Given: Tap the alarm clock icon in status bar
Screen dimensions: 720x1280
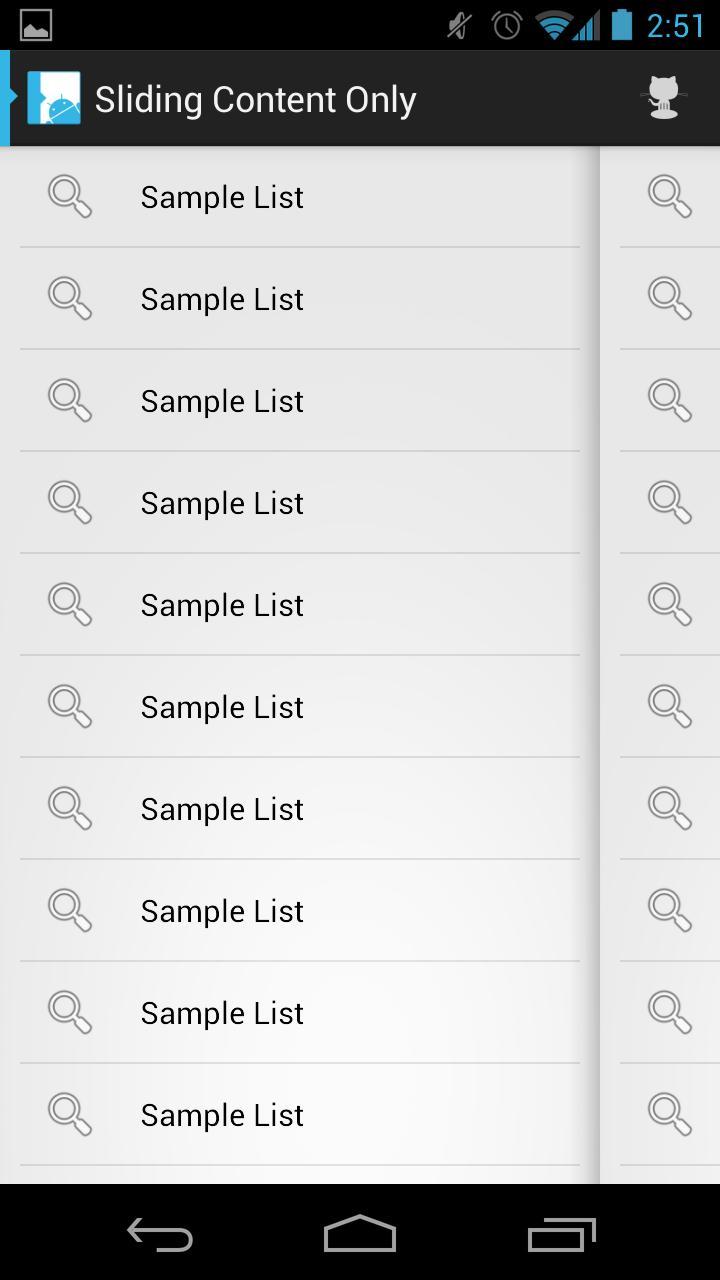Looking at the screenshot, I should click(x=507, y=25).
